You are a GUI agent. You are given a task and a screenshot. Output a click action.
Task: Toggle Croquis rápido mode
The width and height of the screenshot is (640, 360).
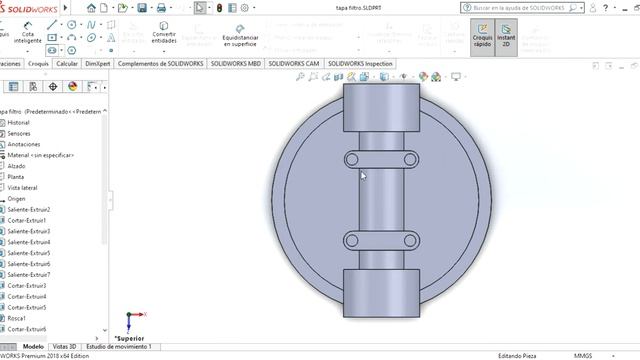coord(482,37)
